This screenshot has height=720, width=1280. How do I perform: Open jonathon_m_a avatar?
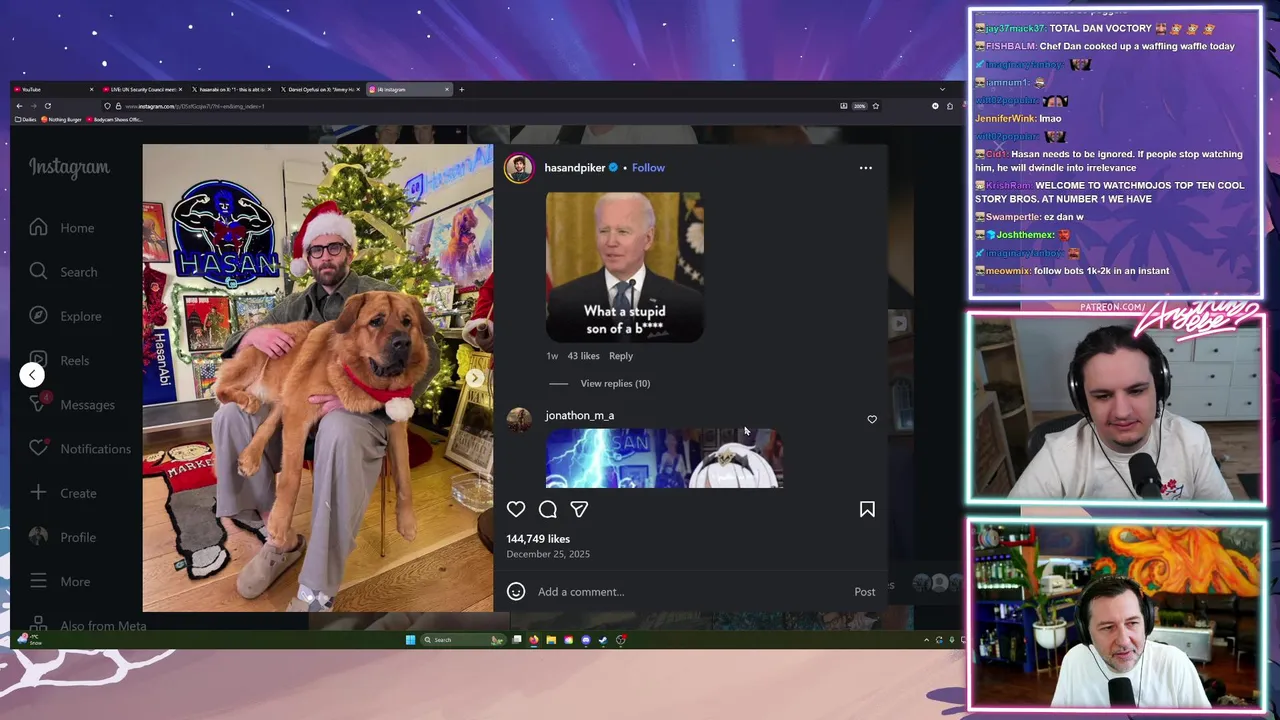coord(519,419)
